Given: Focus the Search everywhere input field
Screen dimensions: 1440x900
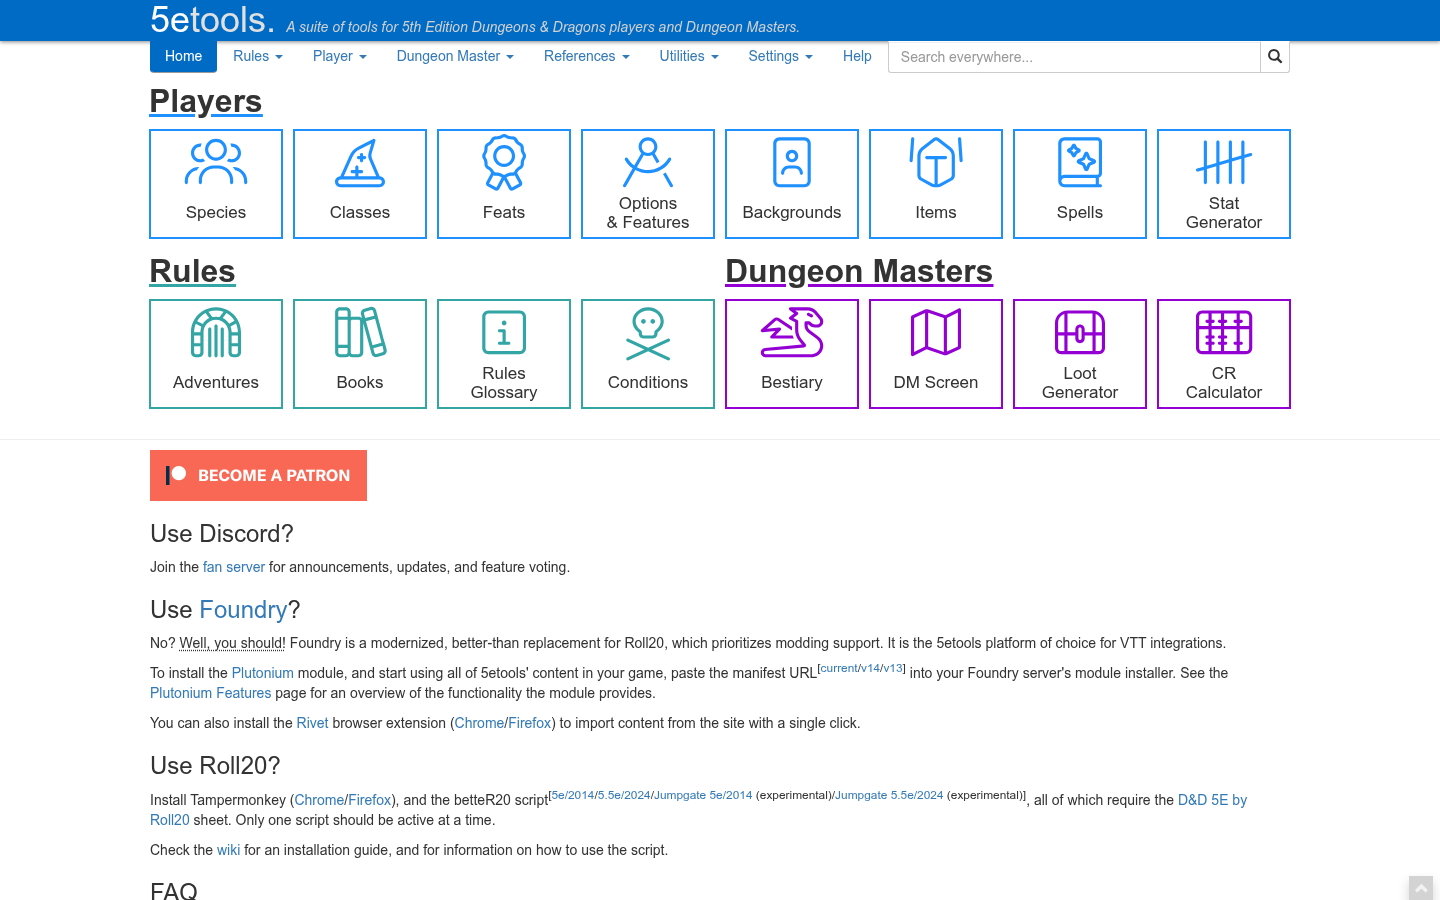Looking at the screenshot, I should [x=1074, y=57].
